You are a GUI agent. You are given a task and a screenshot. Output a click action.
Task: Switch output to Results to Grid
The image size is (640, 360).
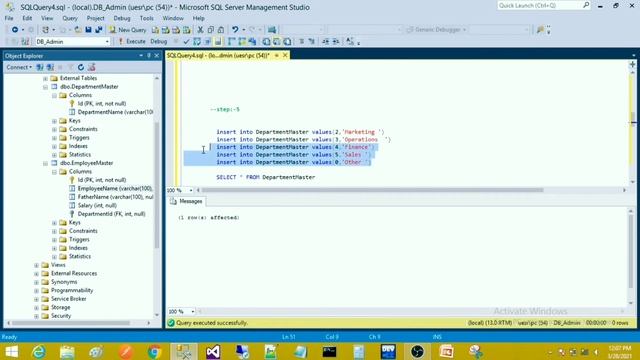click(x=277, y=42)
